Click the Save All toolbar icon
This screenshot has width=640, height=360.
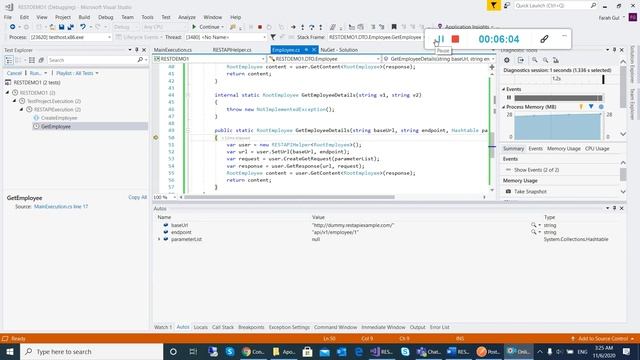[x=70, y=27]
